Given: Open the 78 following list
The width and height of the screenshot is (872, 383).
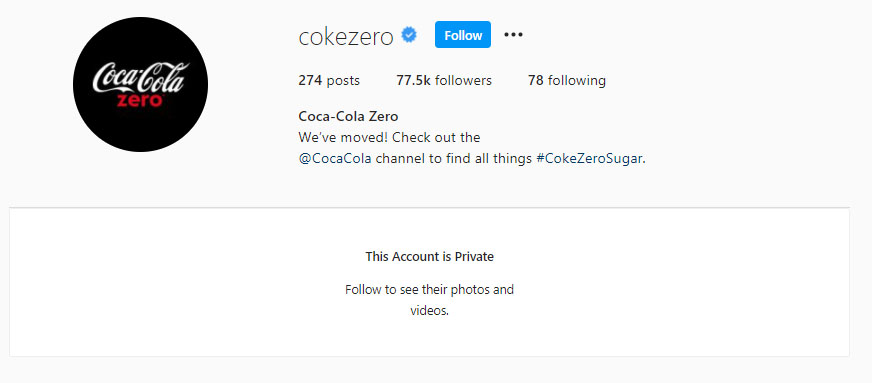Looking at the screenshot, I should coord(567,81).
